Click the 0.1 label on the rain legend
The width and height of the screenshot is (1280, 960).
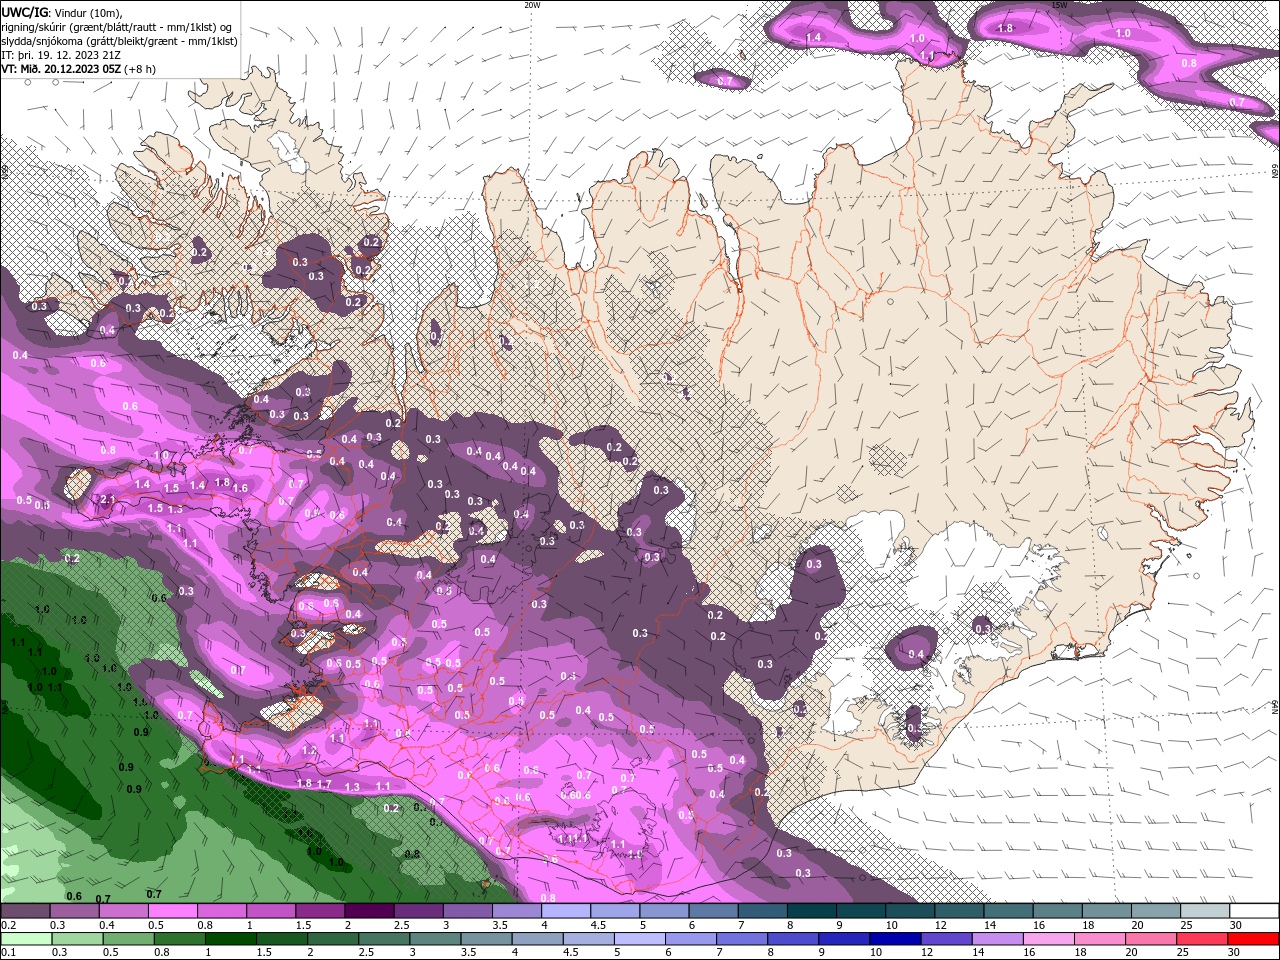click(x=10, y=953)
